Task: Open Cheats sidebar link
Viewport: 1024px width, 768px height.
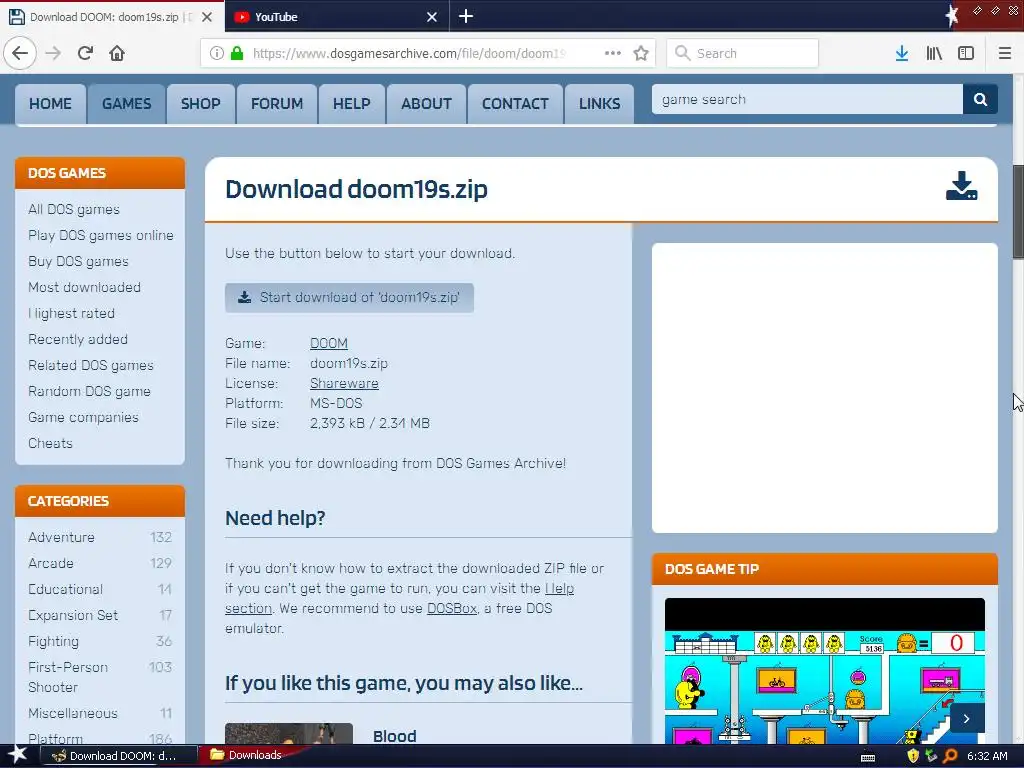Action: point(50,443)
